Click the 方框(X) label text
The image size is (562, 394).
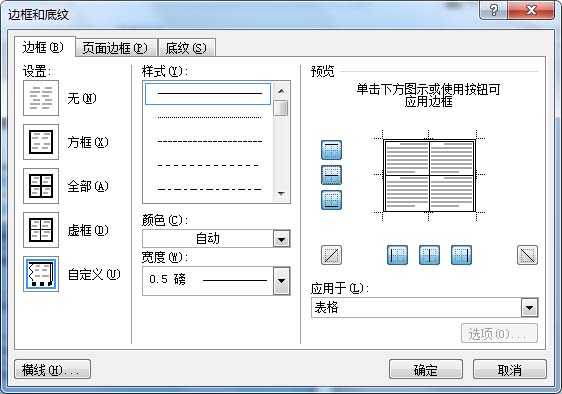[x=88, y=142]
